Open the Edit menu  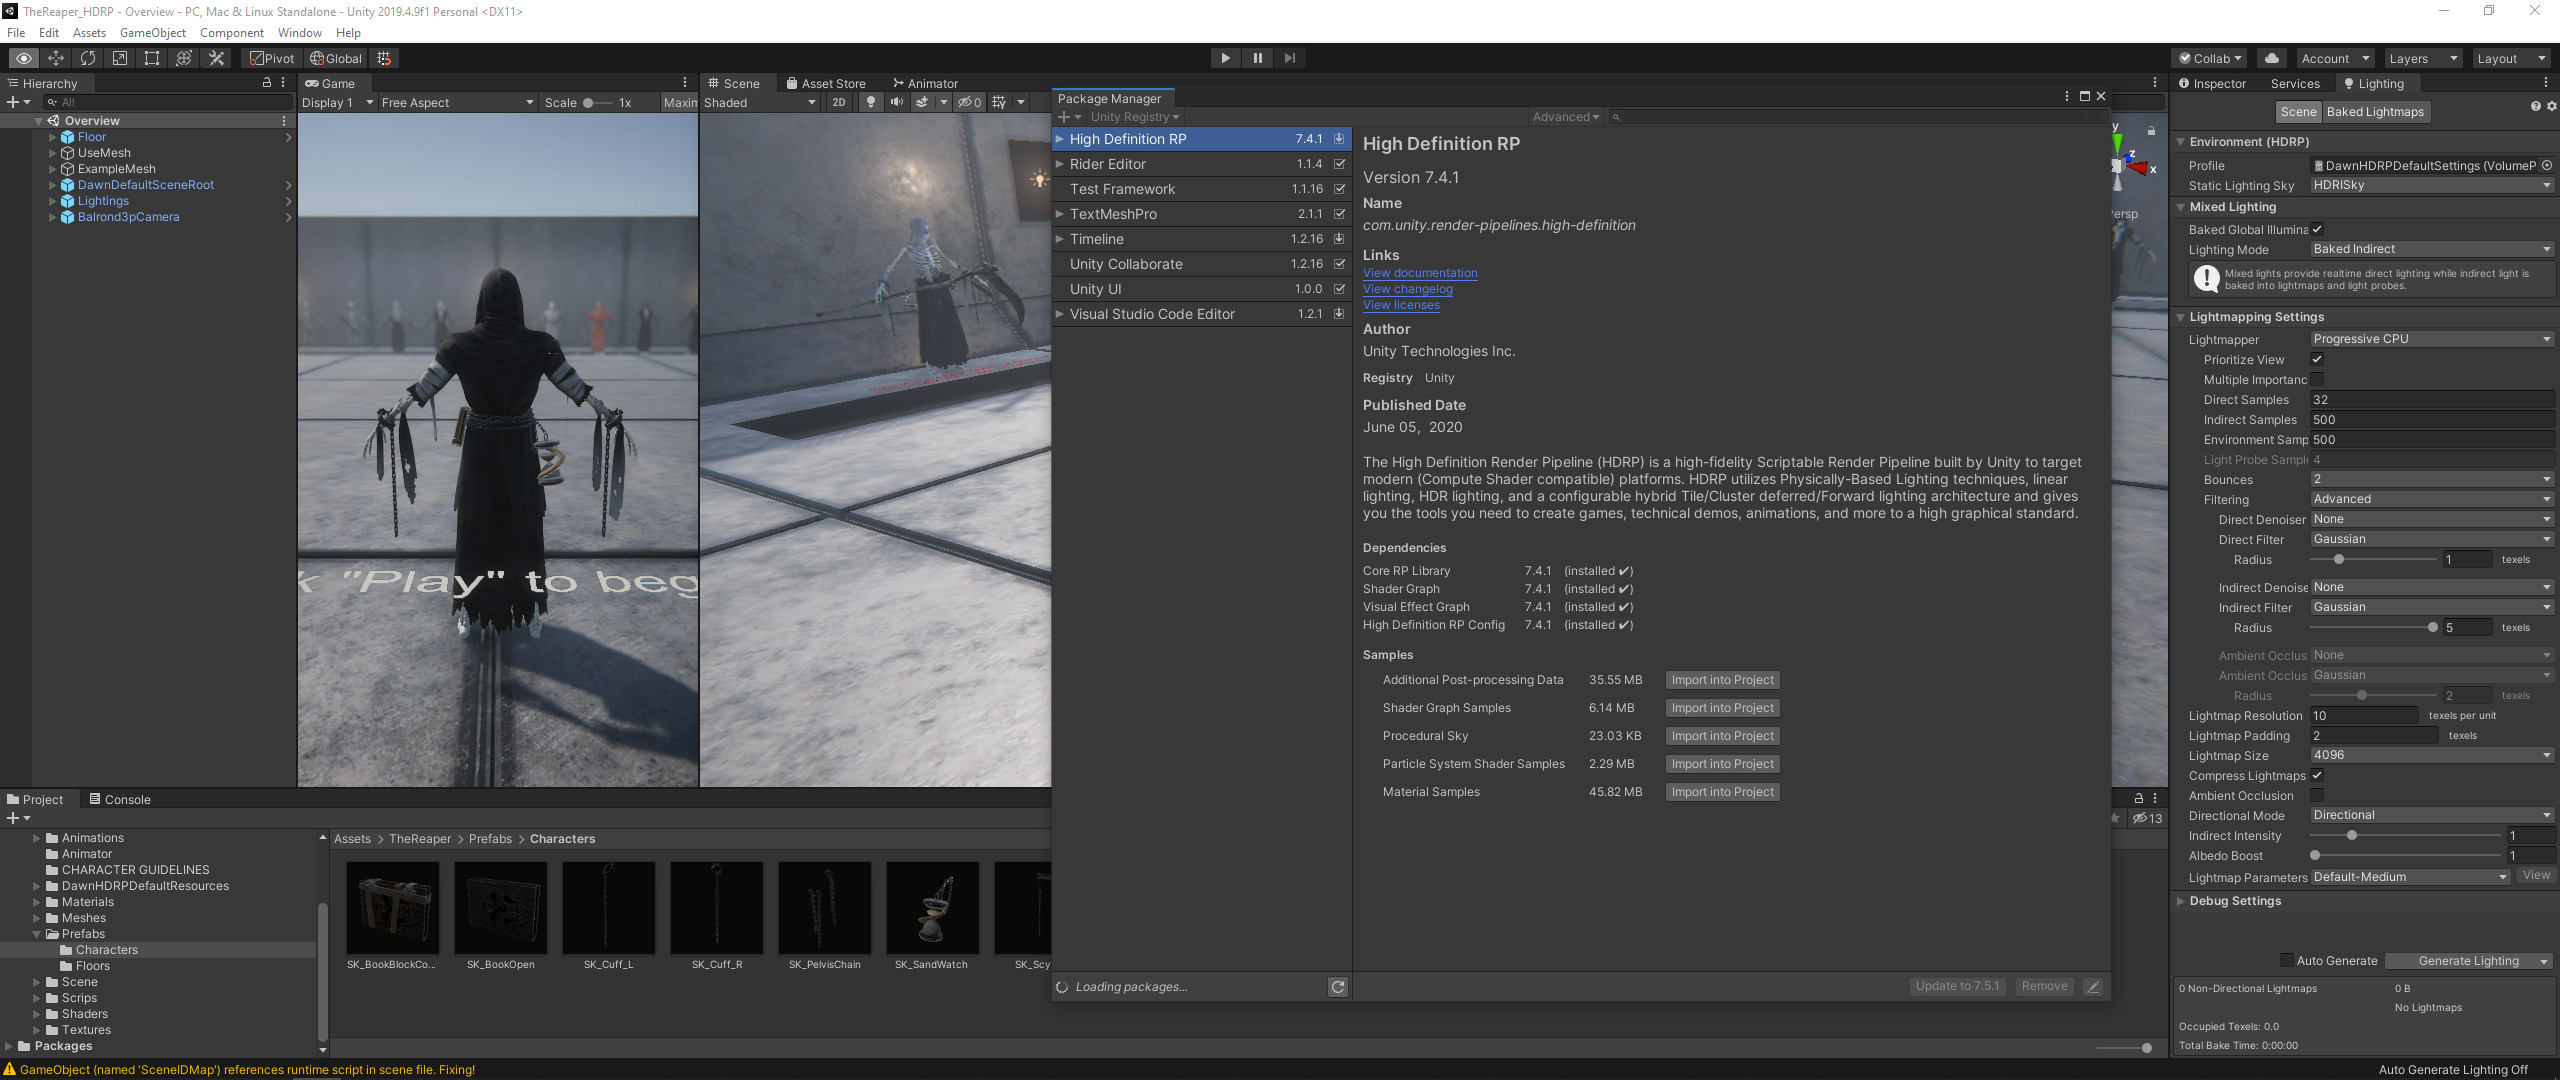[x=49, y=32]
